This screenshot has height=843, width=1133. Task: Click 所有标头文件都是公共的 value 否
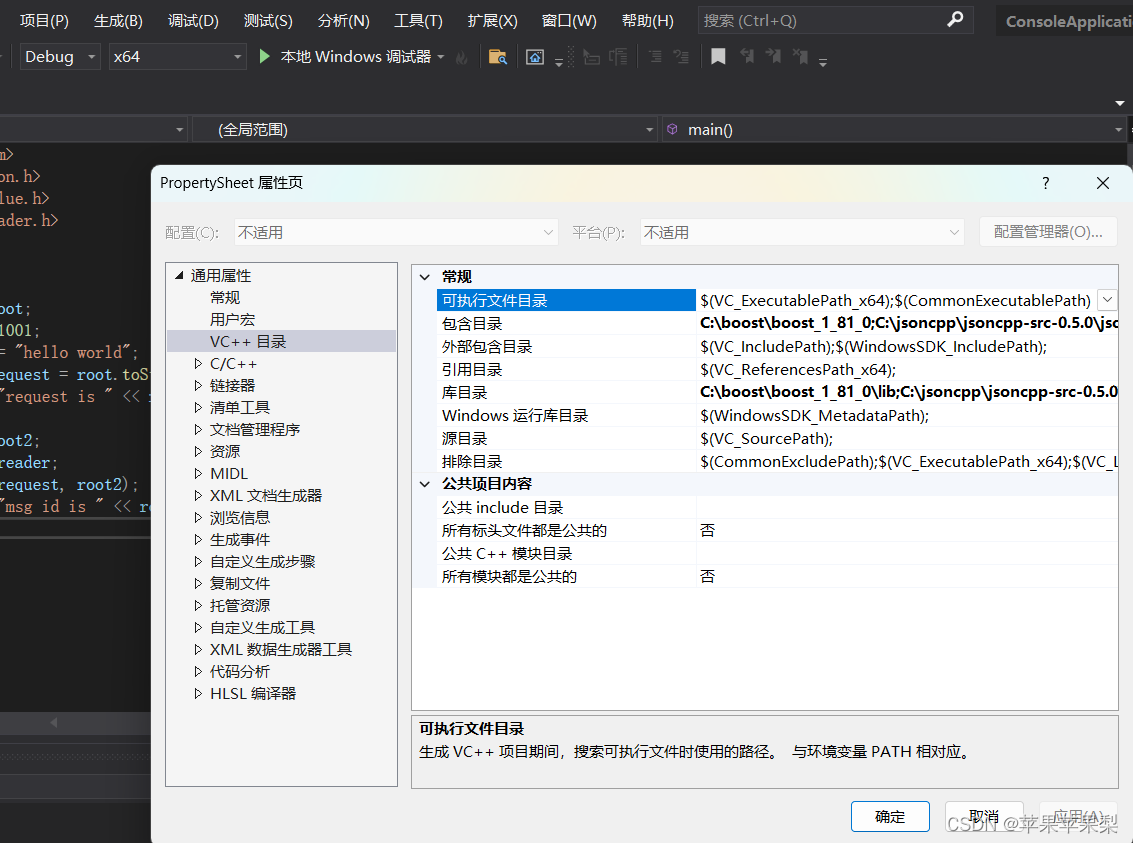(x=907, y=530)
